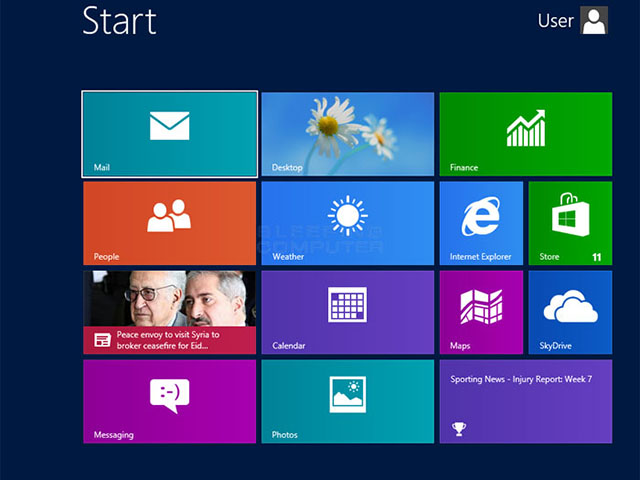640x480 pixels.
Task: Open the Desktop tile with daisies
Action: pyautogui.click(x=347, y=134)
